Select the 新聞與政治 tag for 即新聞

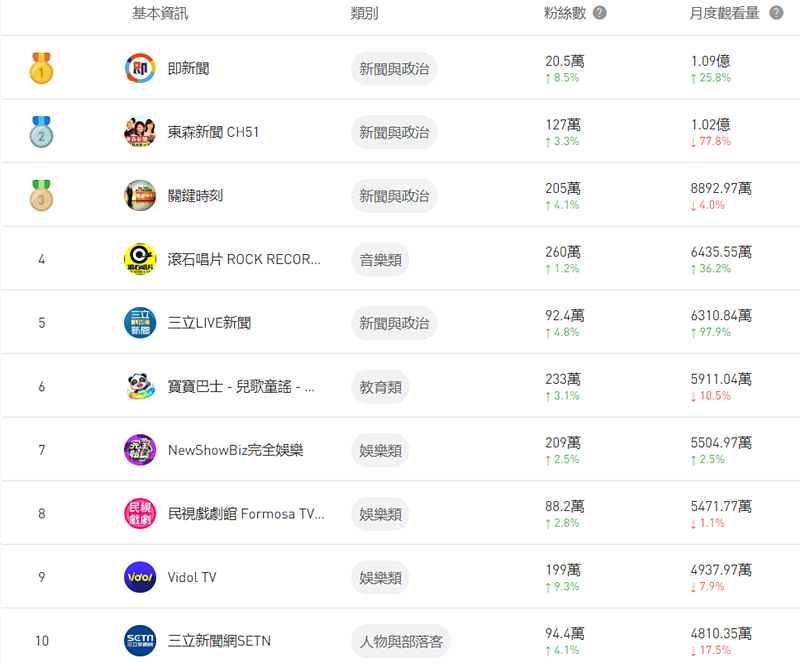coord(394,68)
